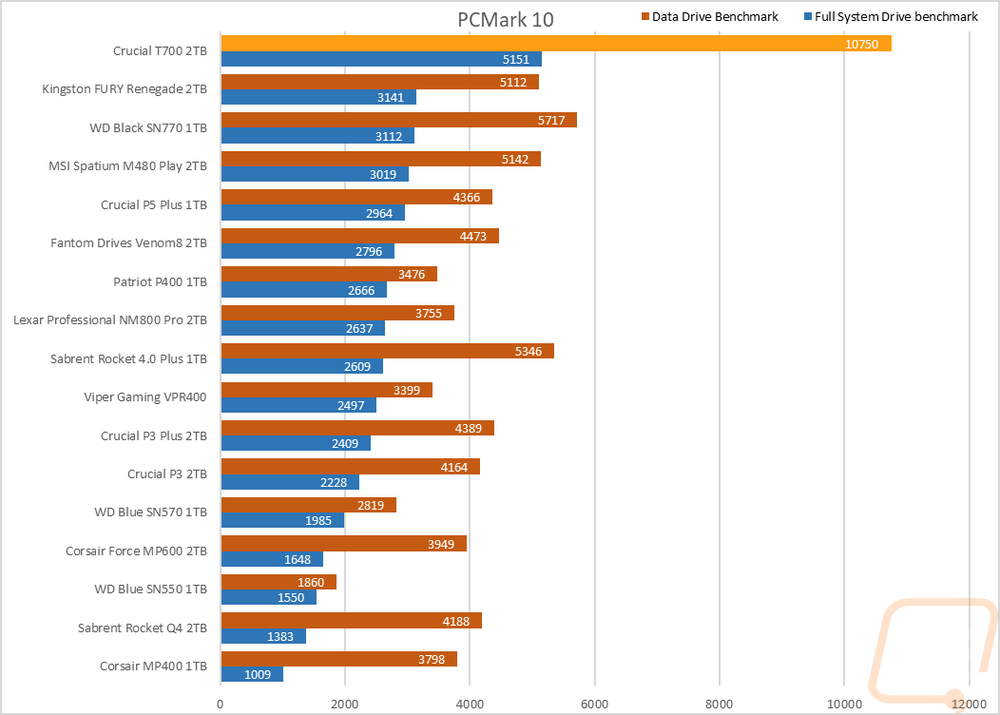Click the blue Full System Drive legend swatch
This screenshot has height=715, width=1000.
pyautogui.click(x=808, y=17)
